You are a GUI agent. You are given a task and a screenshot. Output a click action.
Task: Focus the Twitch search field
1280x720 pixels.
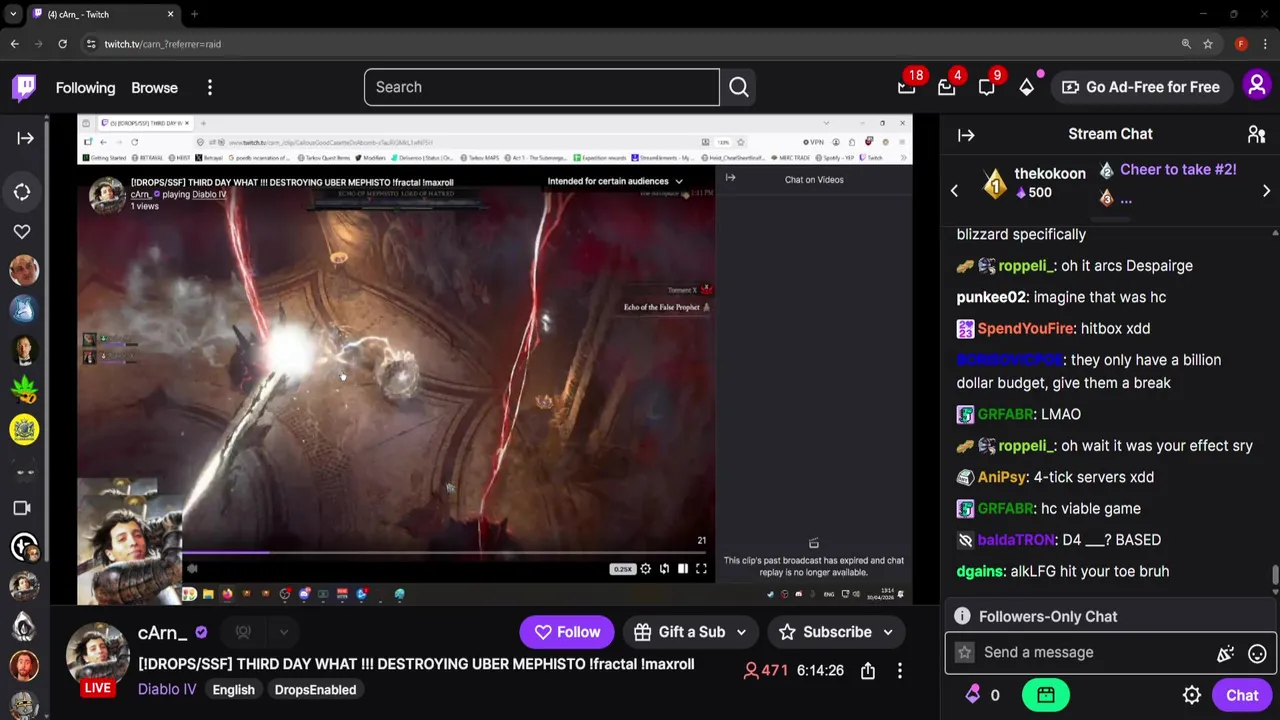541,87
